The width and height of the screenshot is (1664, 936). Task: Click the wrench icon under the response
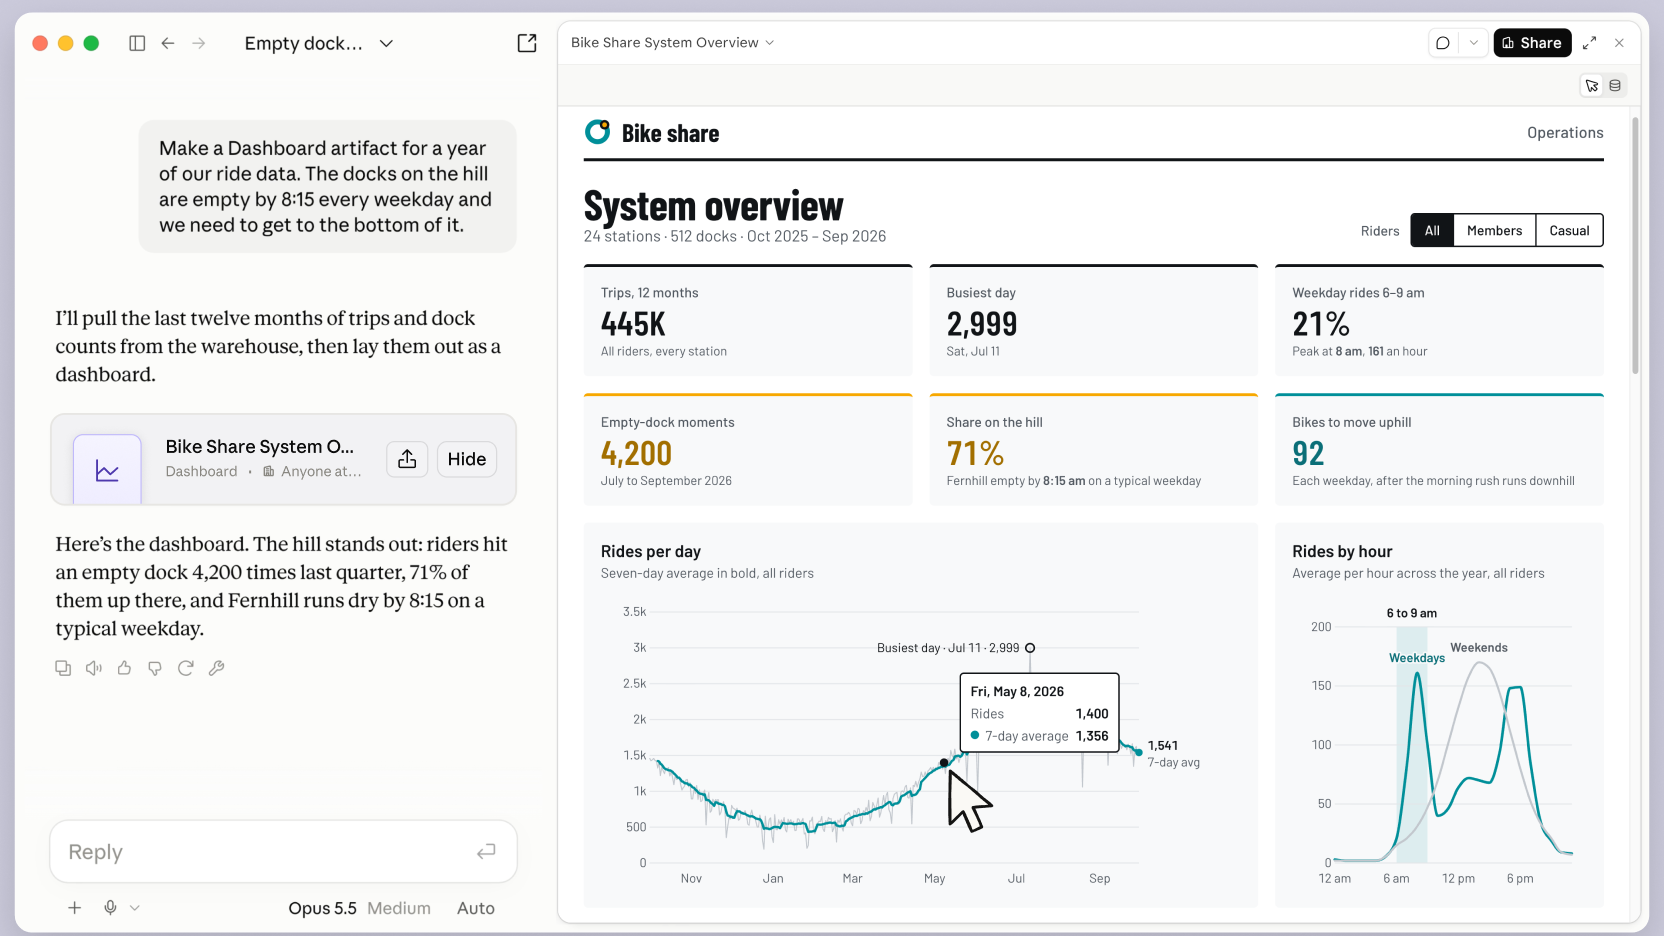click(x=216, y=668)
